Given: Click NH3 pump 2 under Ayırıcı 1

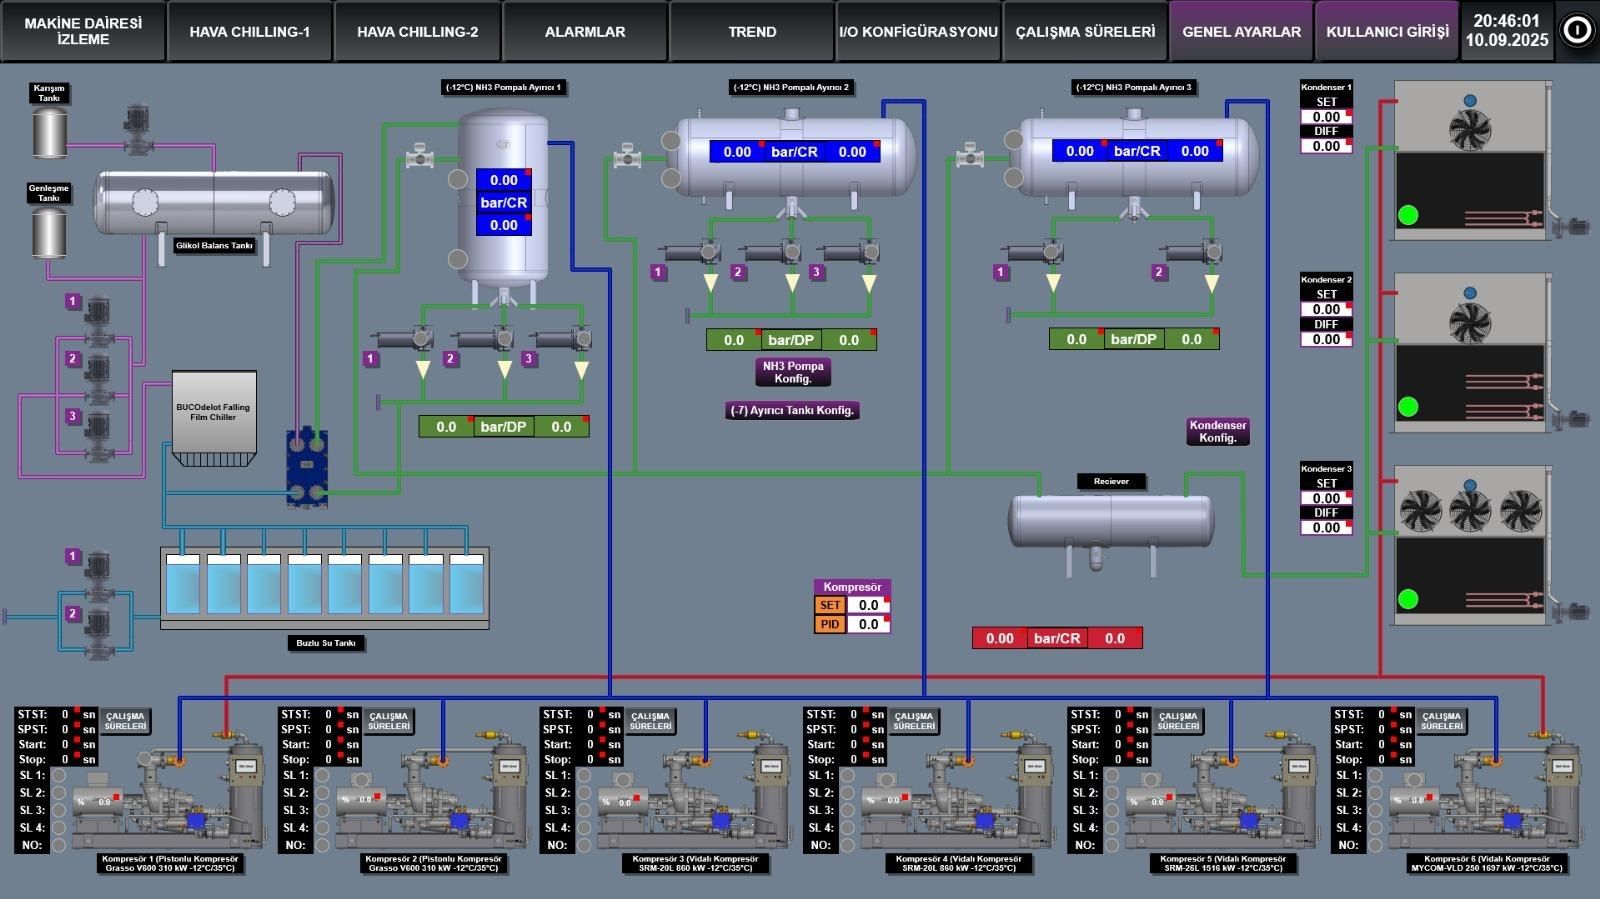Looking at the screenshot, I should pos(483,340).
